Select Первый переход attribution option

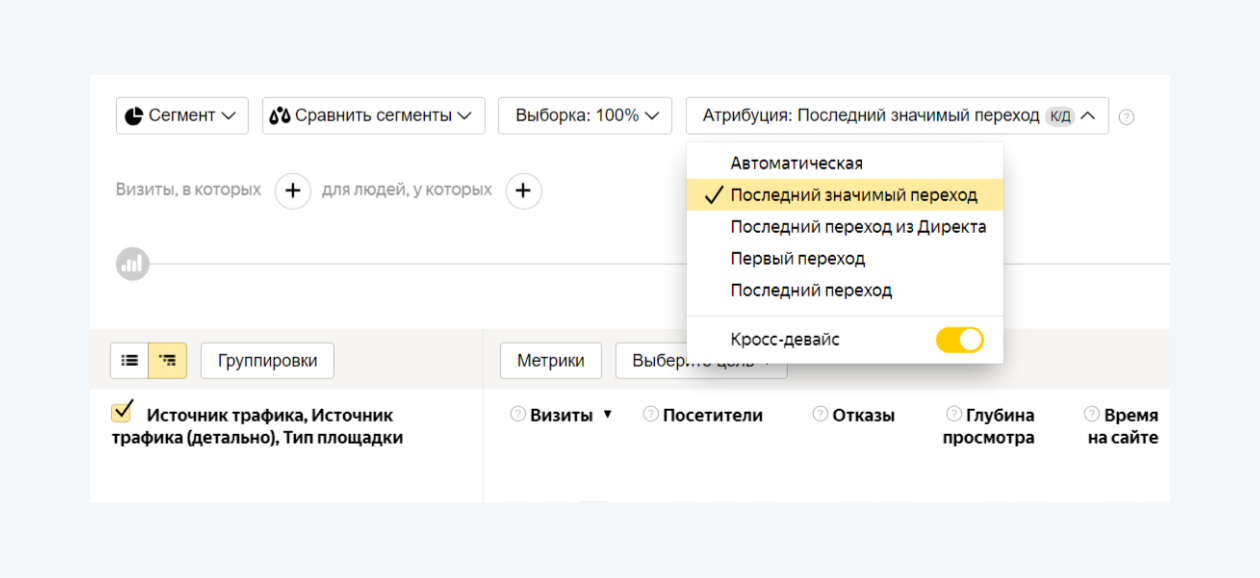click(797, 259)
